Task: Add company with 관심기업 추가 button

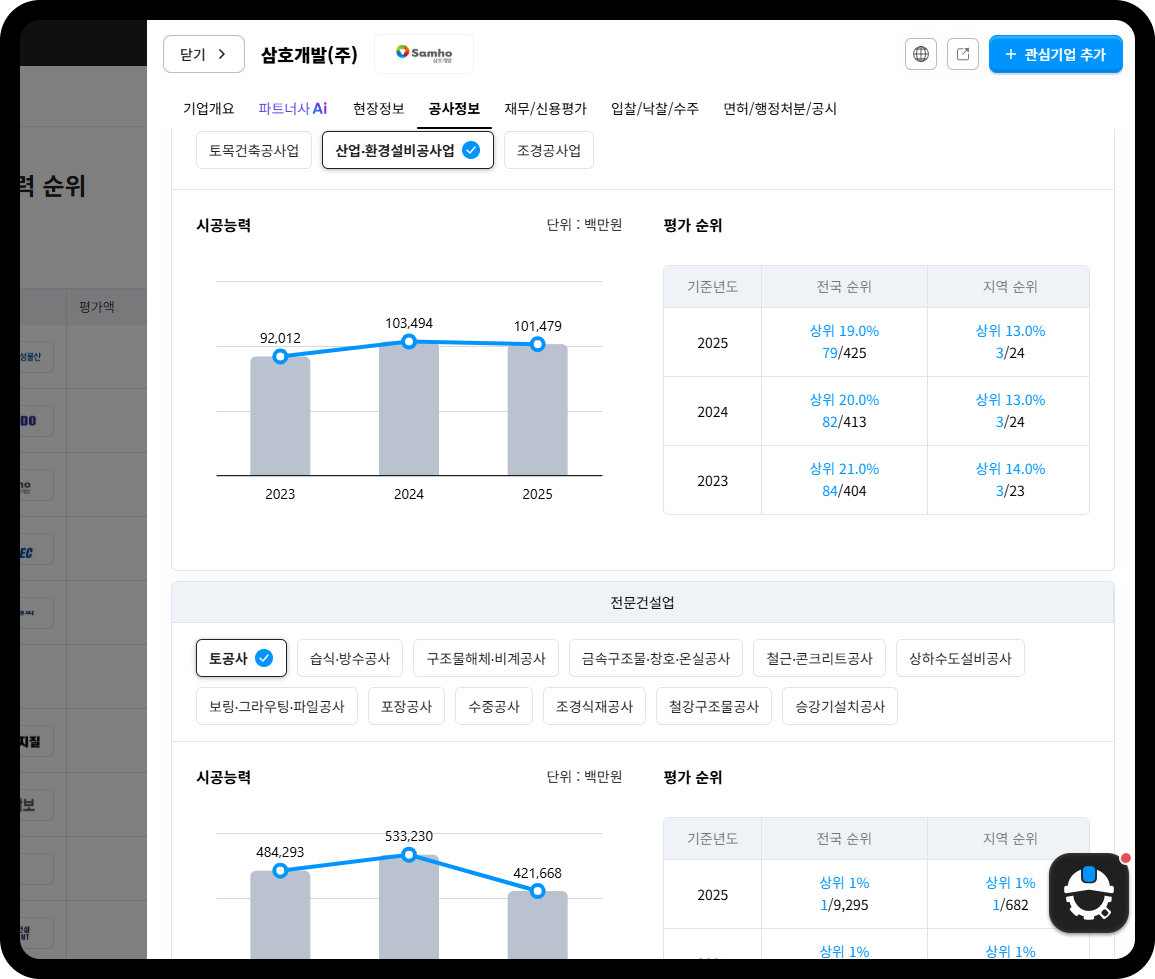Action: 1056,54
